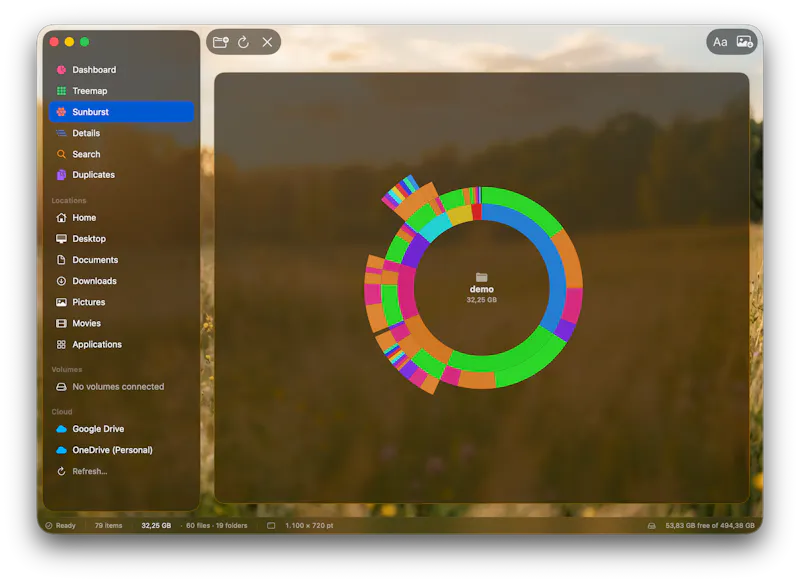
Task: Scan the Downloads location
Action: pyautogui.click(x=121, y=281)
